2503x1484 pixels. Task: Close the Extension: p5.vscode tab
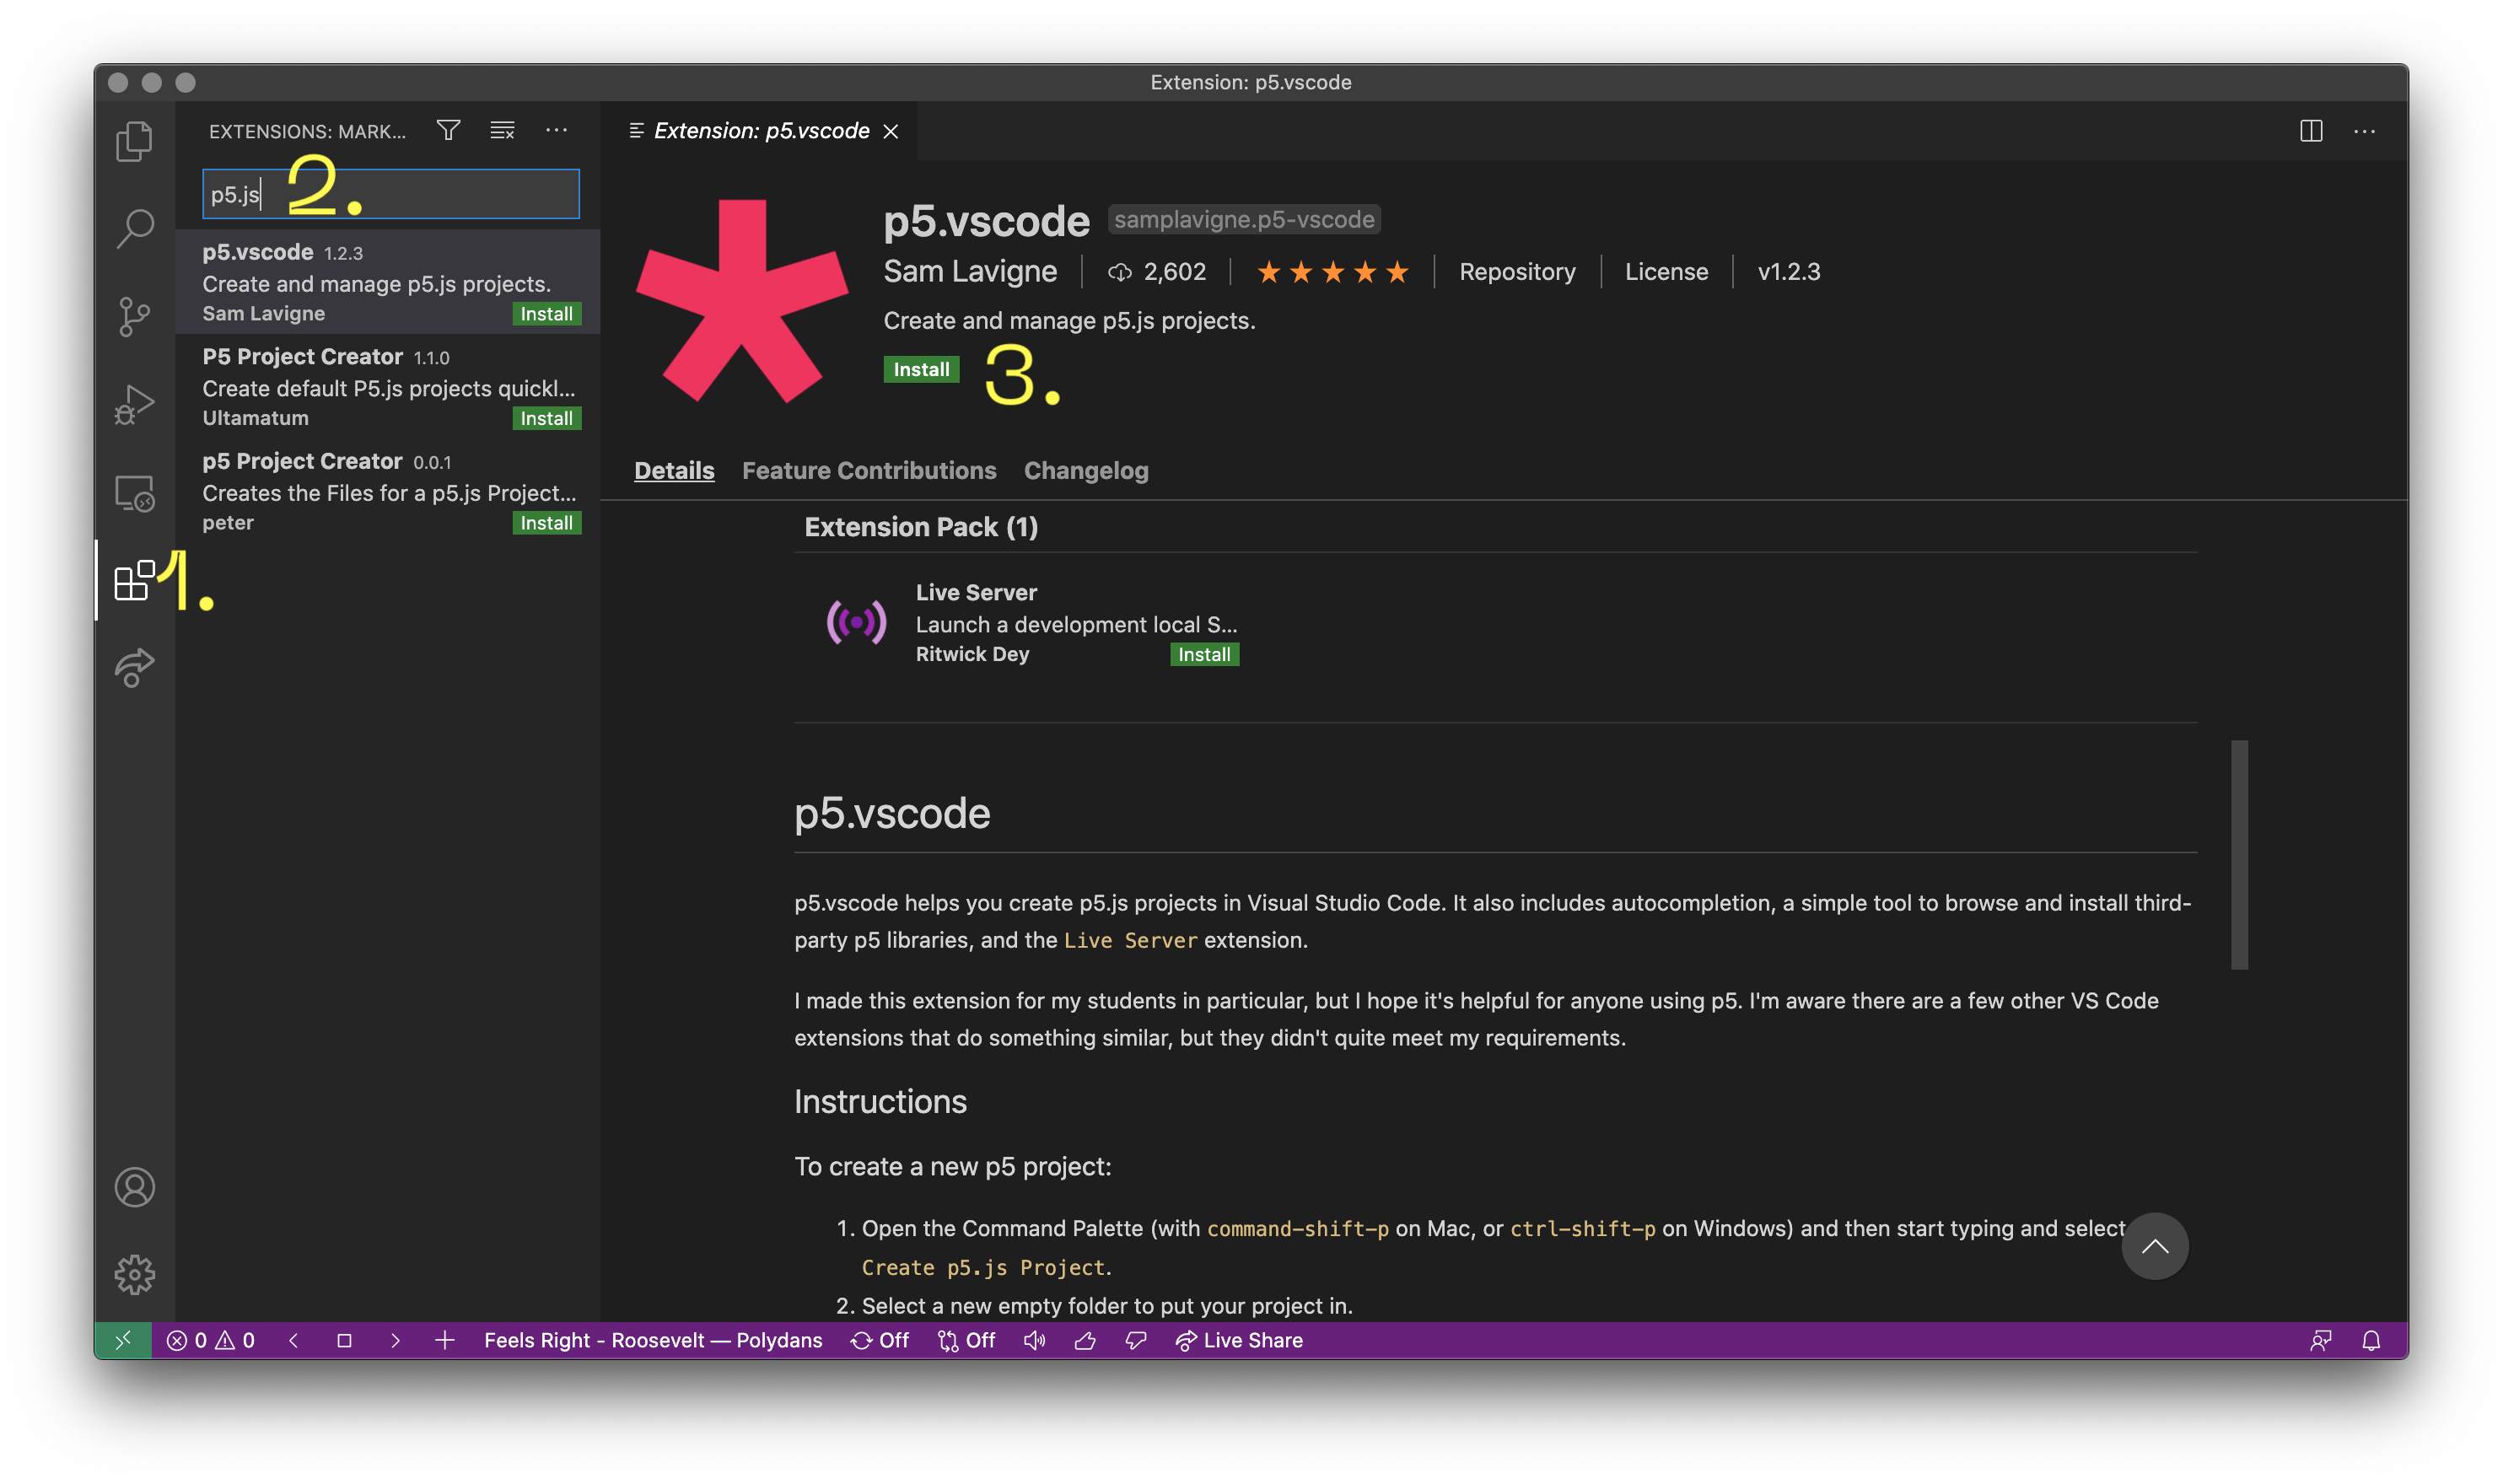point(890,131)
